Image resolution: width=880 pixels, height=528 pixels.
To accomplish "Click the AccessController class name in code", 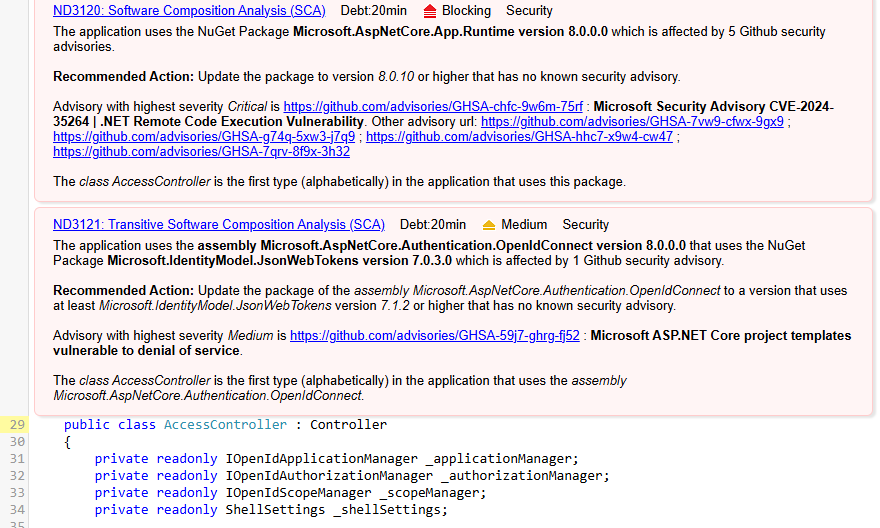I will [225, 425].
